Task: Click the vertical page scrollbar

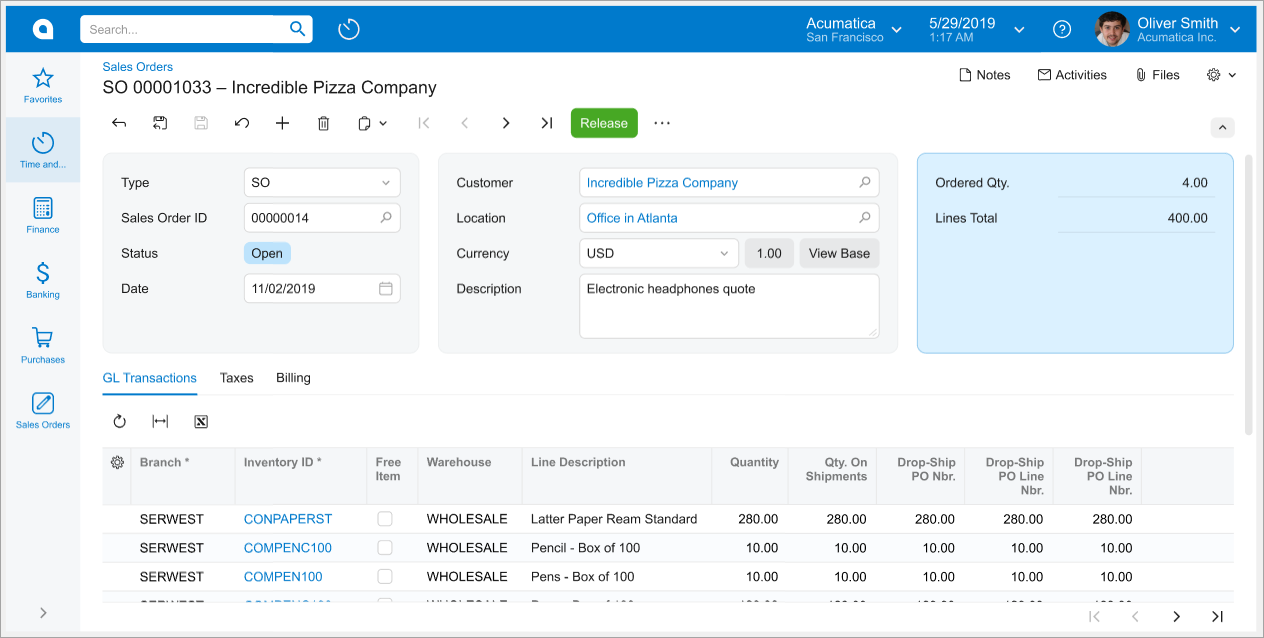Action: 1248,294
